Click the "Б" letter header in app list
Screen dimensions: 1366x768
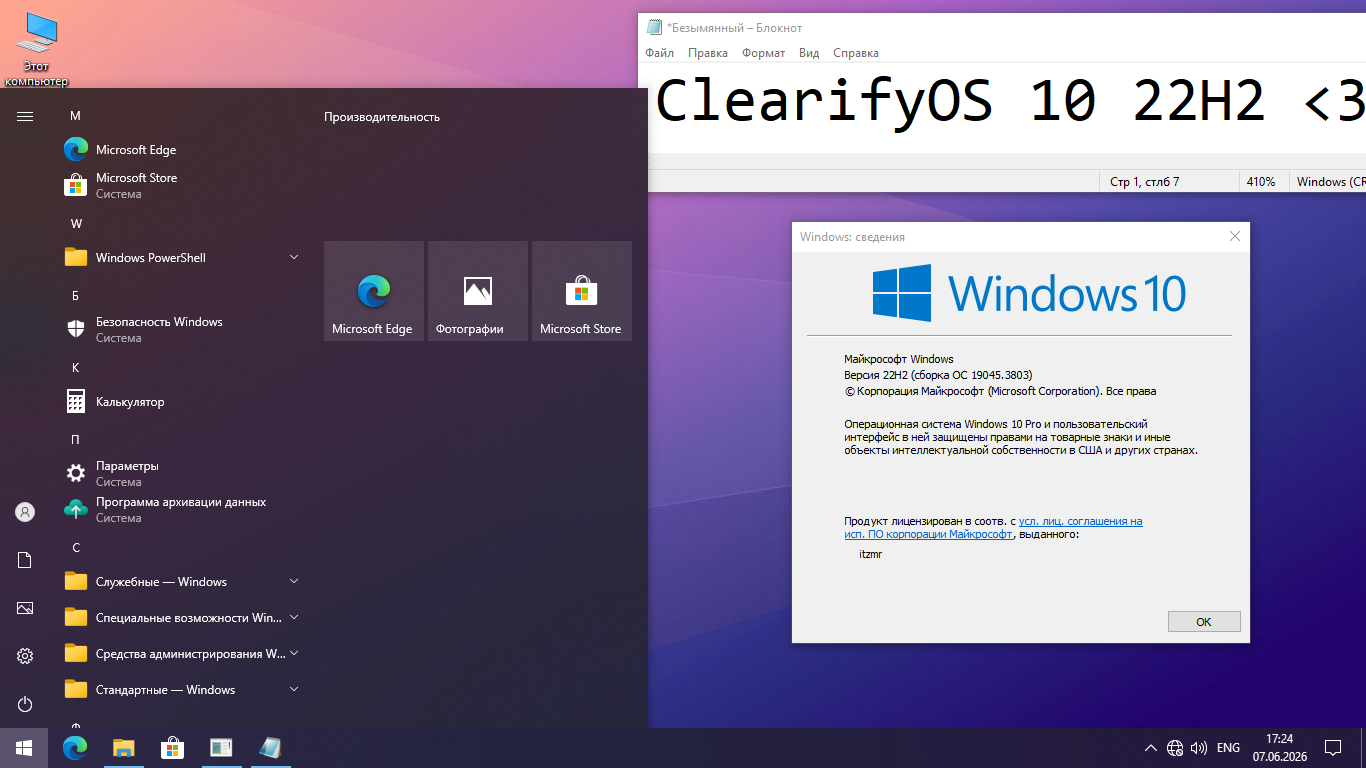coord(75,296)
